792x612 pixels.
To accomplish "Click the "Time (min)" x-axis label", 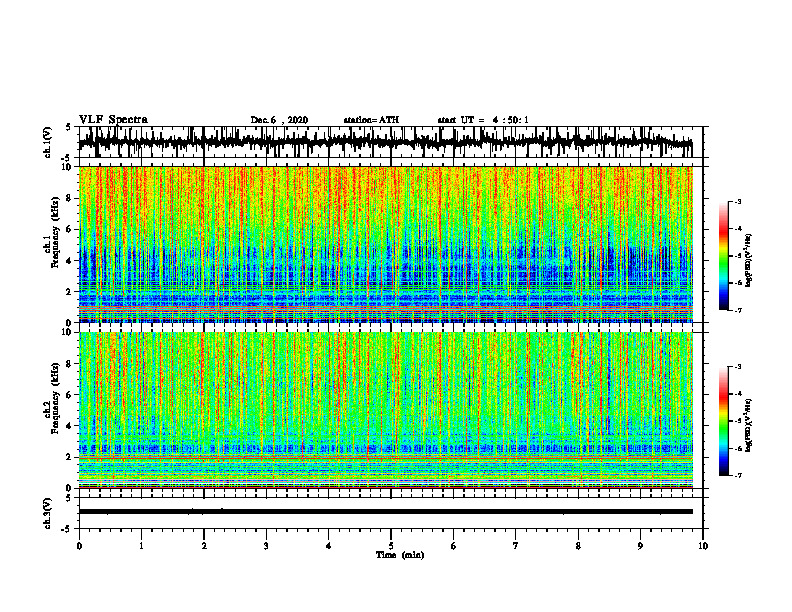I will pos(400,555).
